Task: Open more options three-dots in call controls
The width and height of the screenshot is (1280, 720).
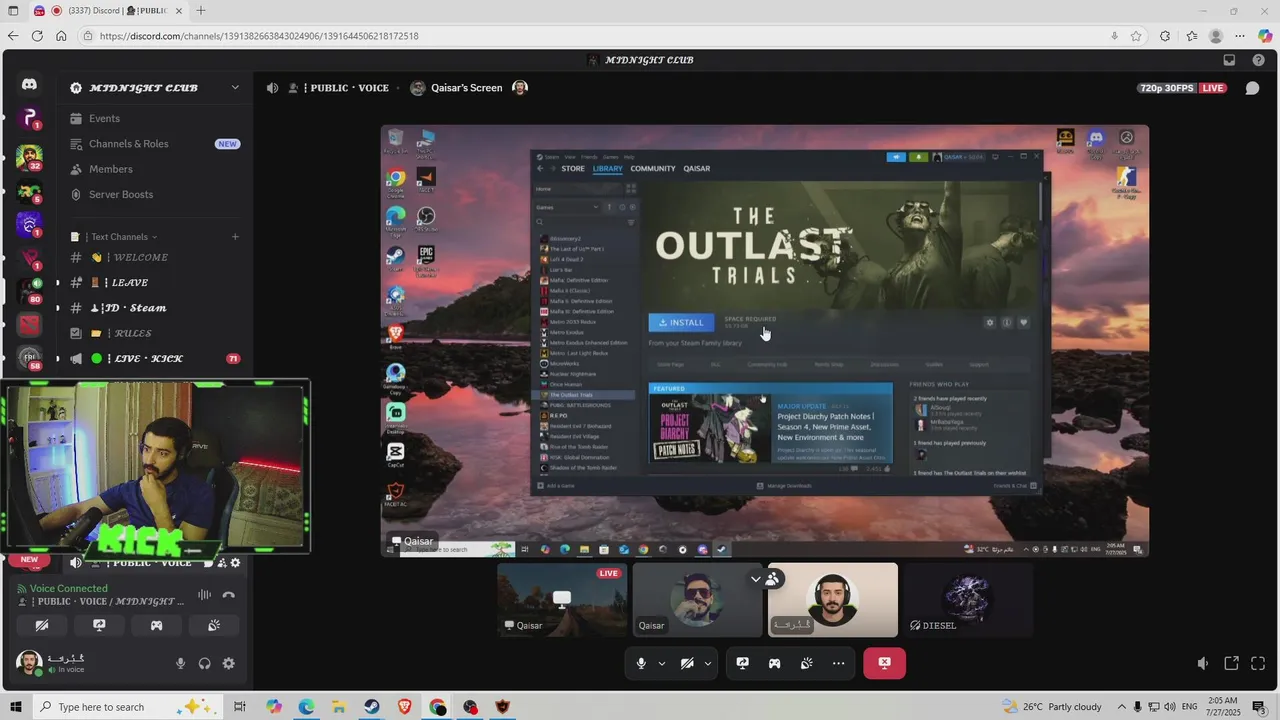Action: (838, 663)
